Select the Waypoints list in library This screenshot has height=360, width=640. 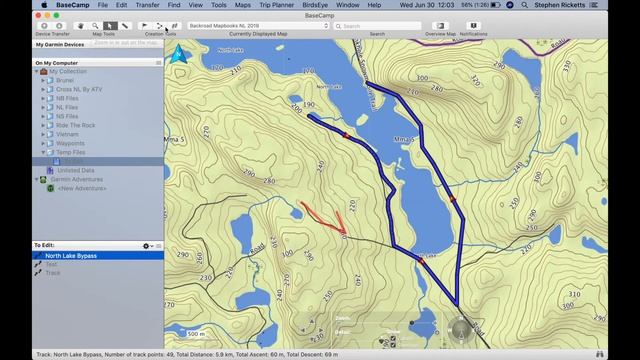[70, 143]
